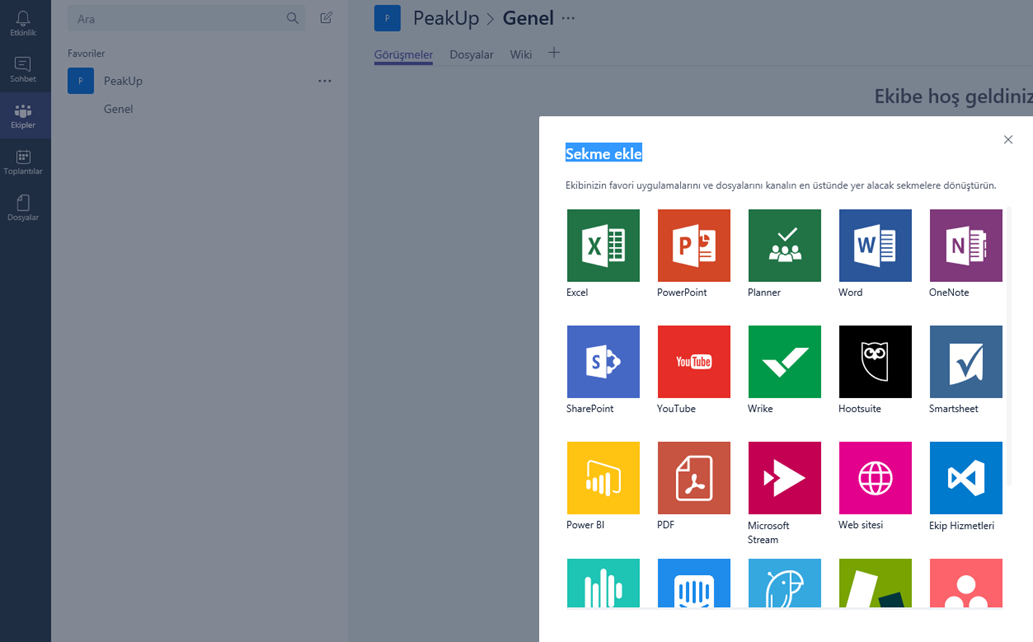Pick the Word app tile
Viewport: 1033px width, 642px height.
coord(875,245)
